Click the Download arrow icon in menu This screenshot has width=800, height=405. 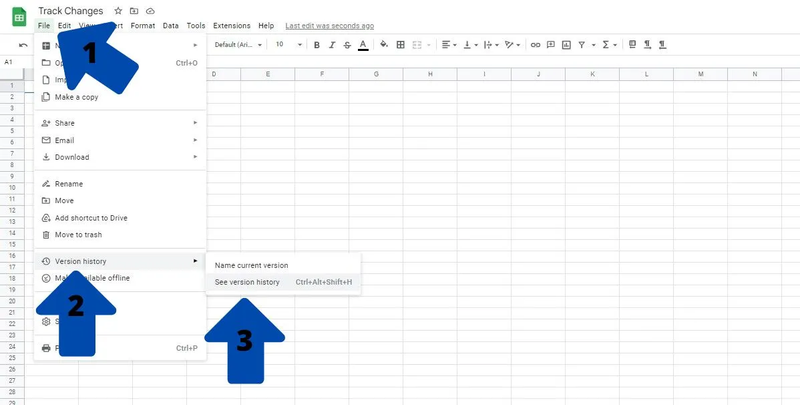click(46, 157)
